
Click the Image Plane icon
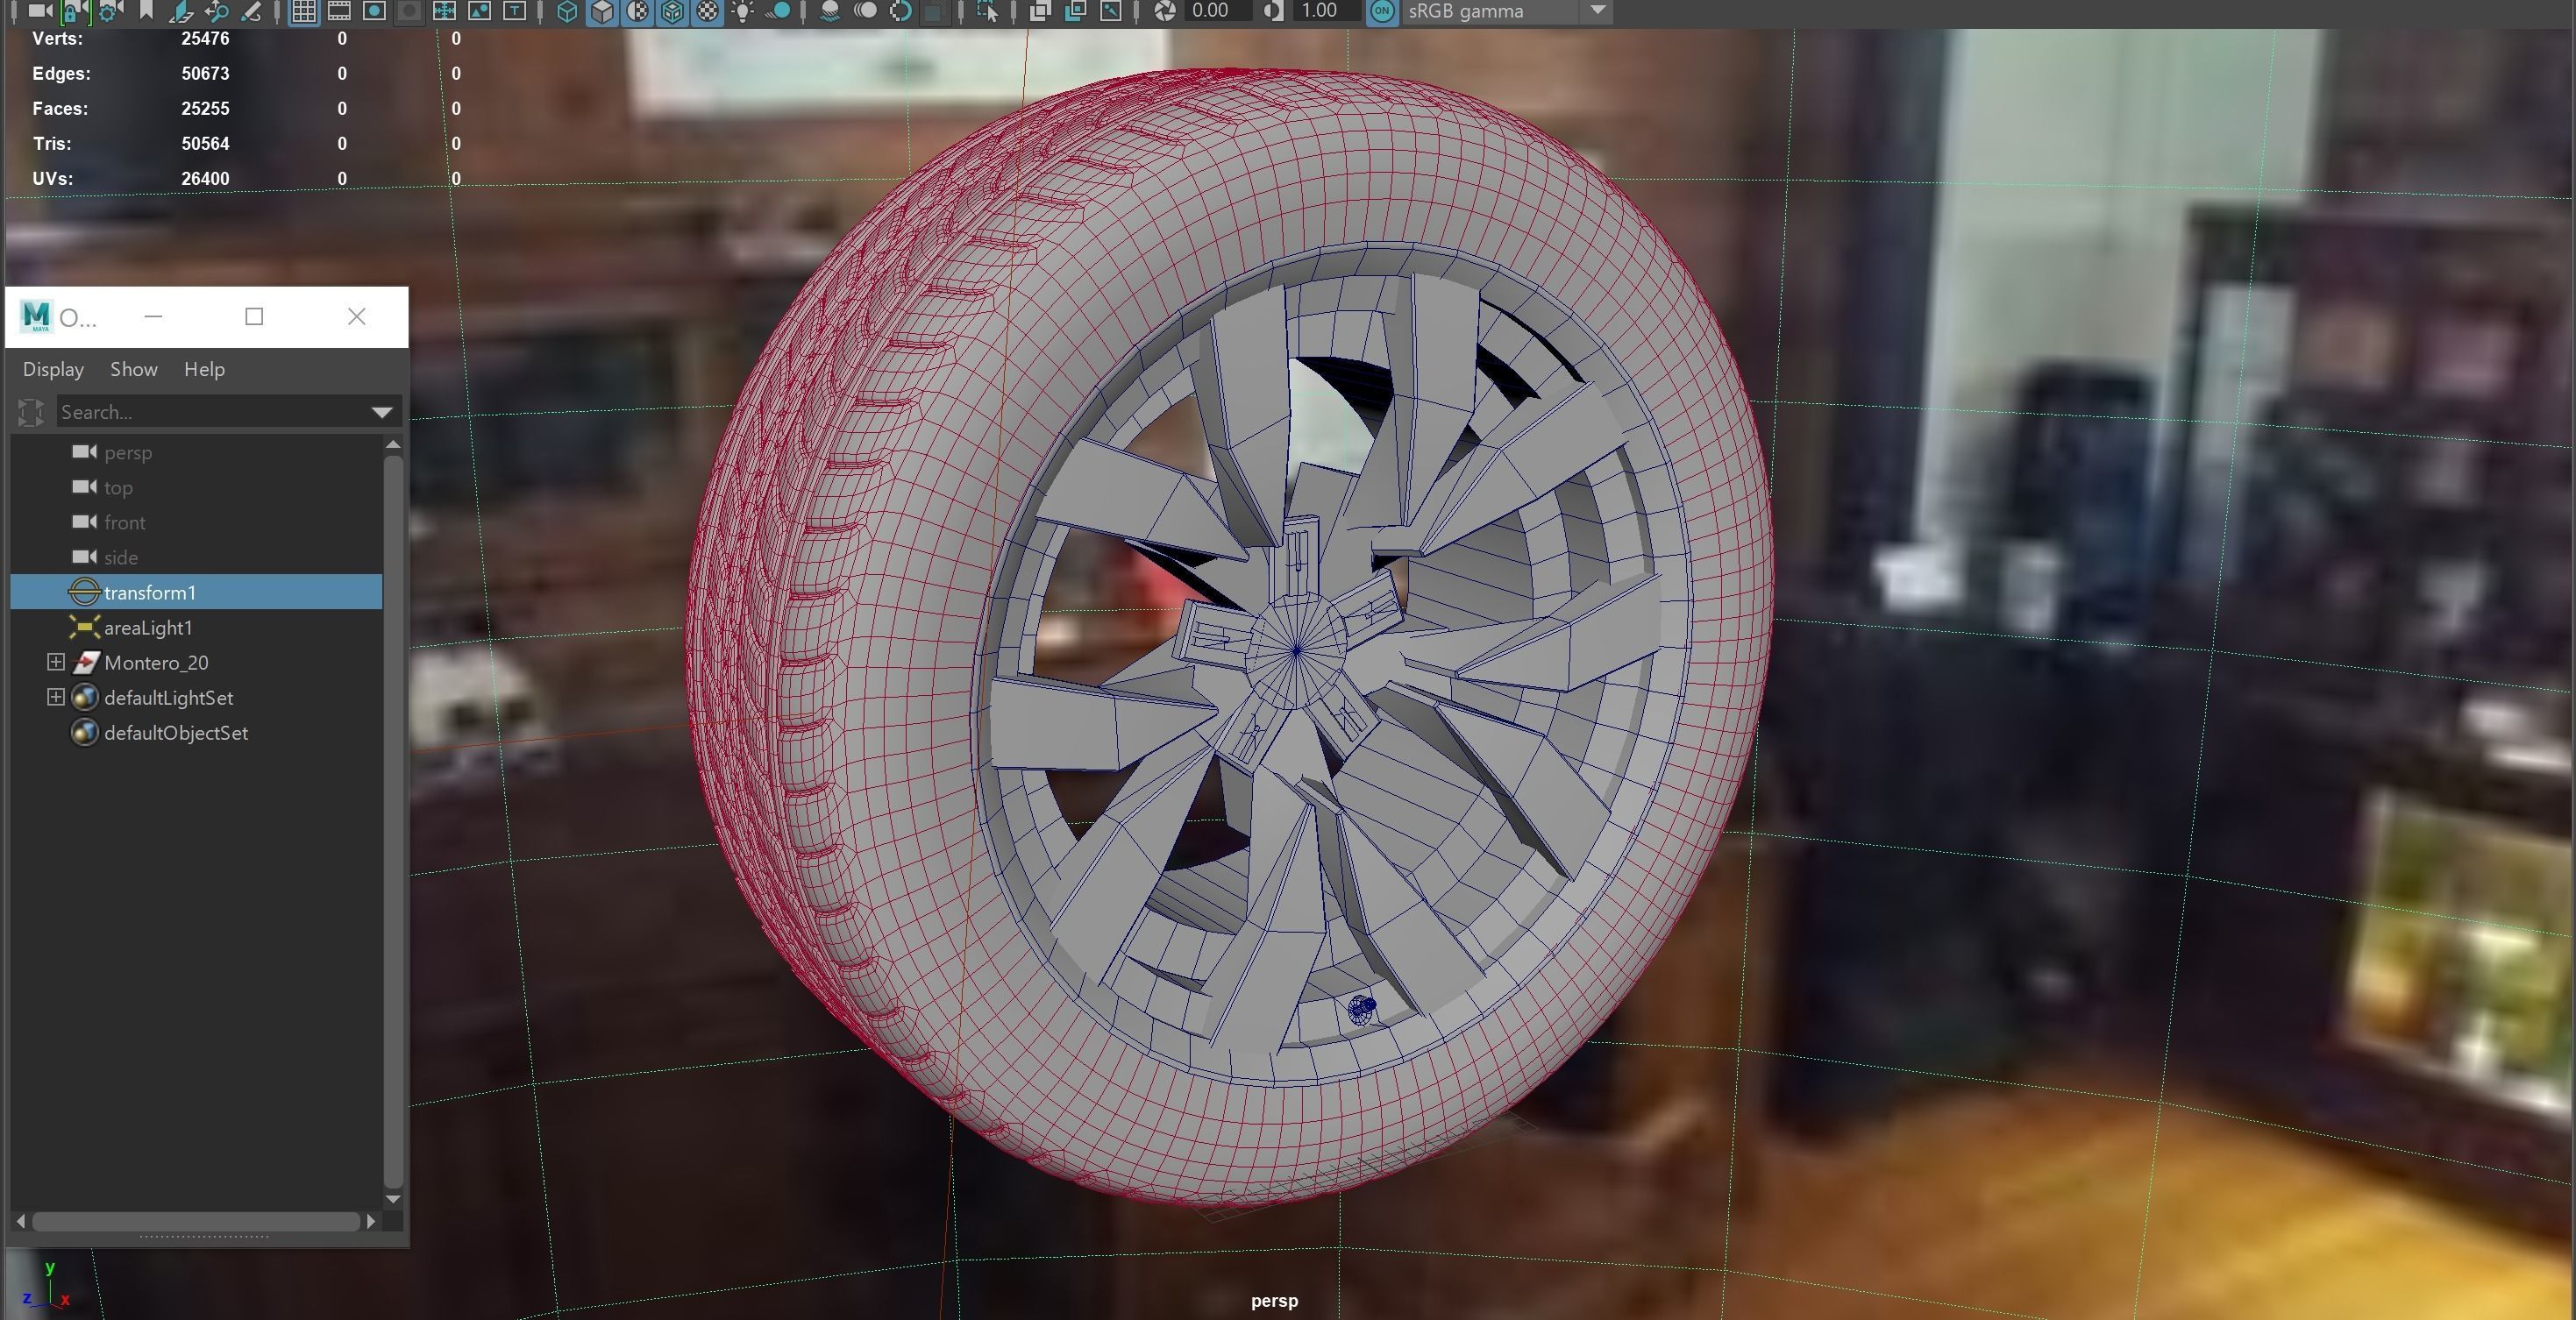click(181, 11)
